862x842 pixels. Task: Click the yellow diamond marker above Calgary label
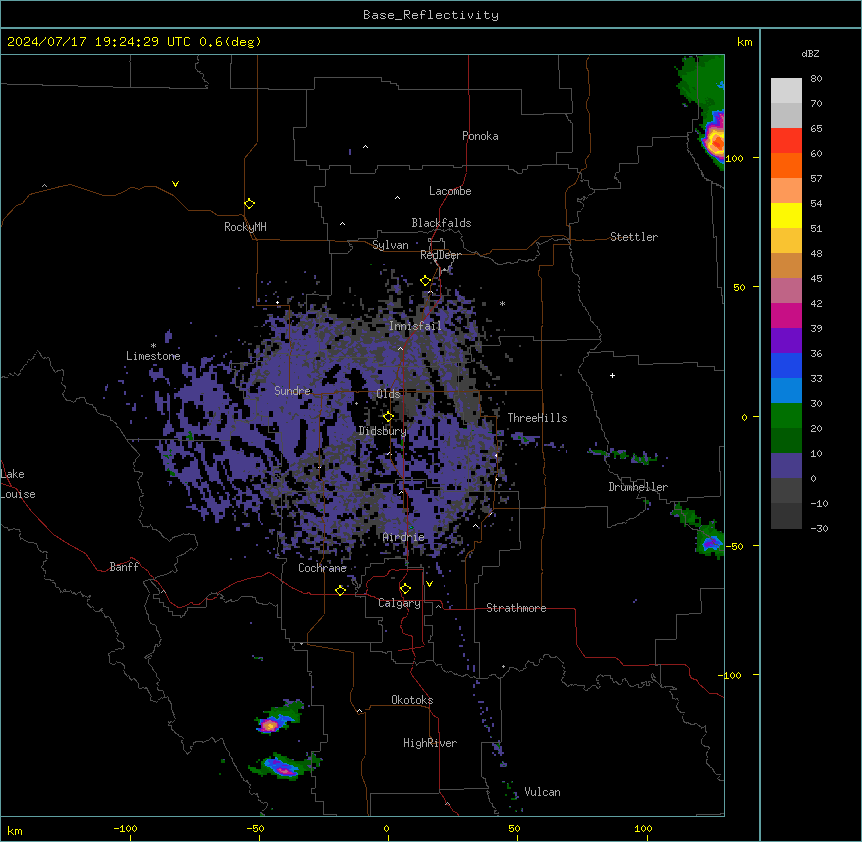point(405,589)
